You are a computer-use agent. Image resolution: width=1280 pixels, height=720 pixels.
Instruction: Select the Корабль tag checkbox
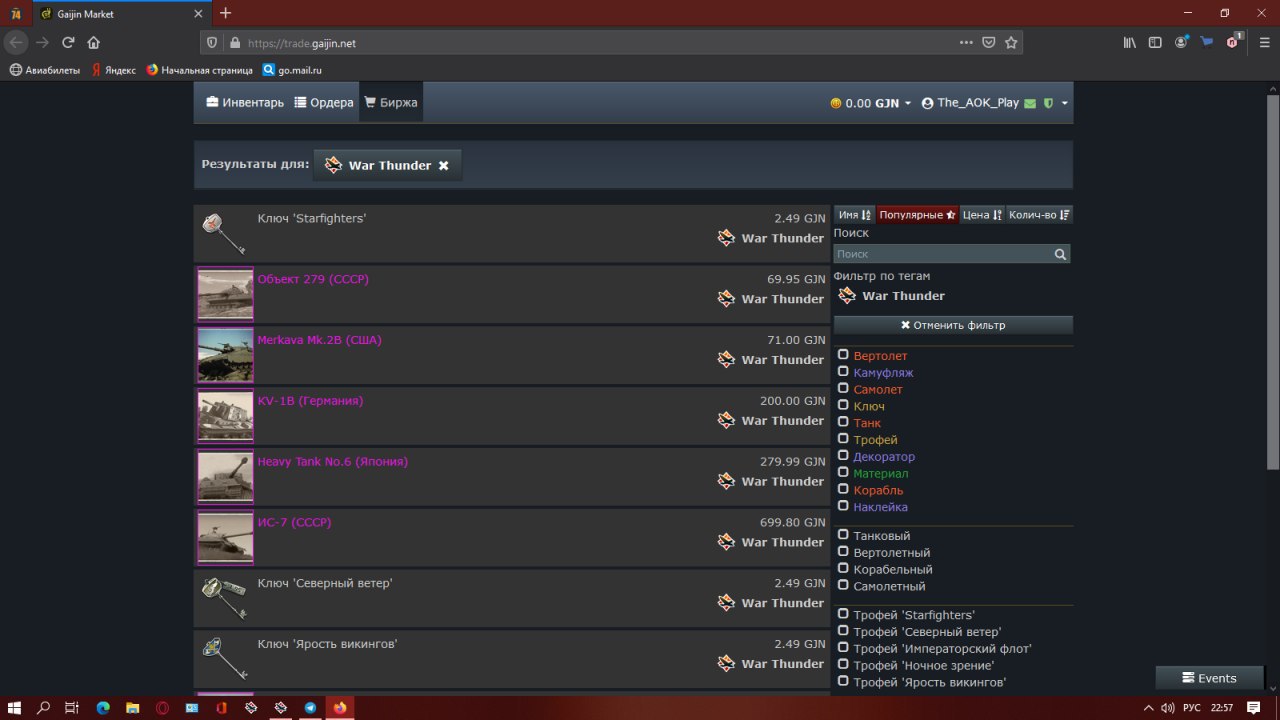click(843, 489)
